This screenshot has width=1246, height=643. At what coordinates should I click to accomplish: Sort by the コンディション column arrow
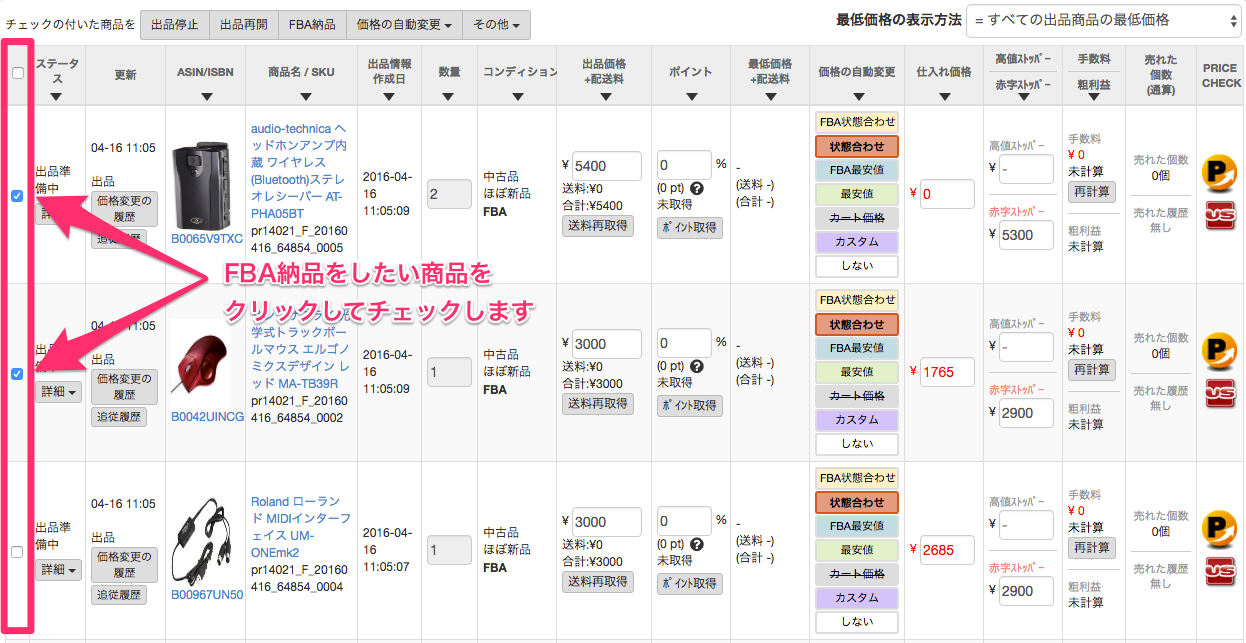(x=516, y=96)
